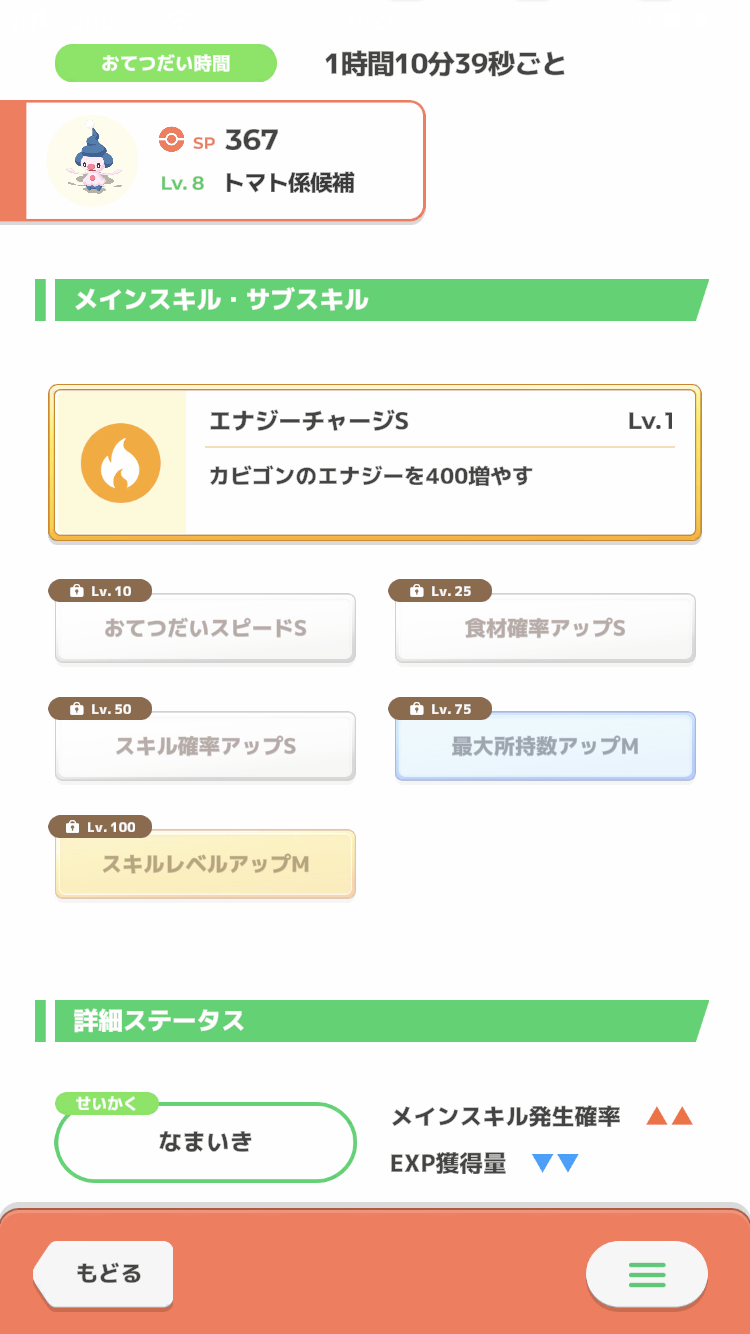Image resolution: width=750 pixels, height=1334 pixels.
Task: Select the おてつだいスピードS sub skill
Action: (205, 628)
